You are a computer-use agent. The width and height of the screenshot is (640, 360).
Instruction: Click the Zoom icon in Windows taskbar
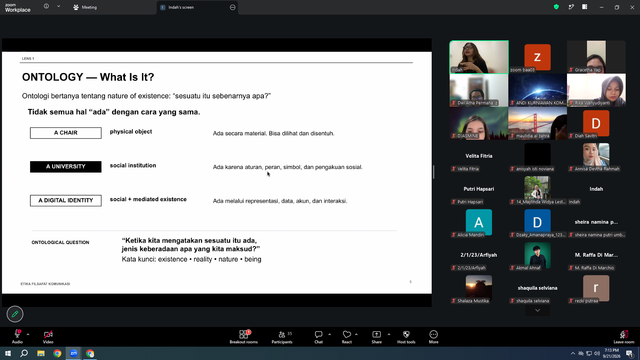(x=74, y=353)
